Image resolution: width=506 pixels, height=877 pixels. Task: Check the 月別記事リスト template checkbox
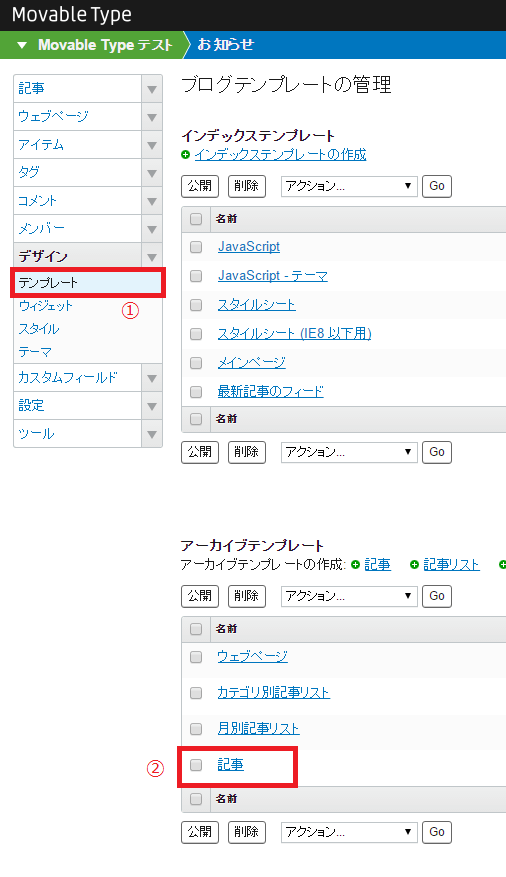[196, 729]
